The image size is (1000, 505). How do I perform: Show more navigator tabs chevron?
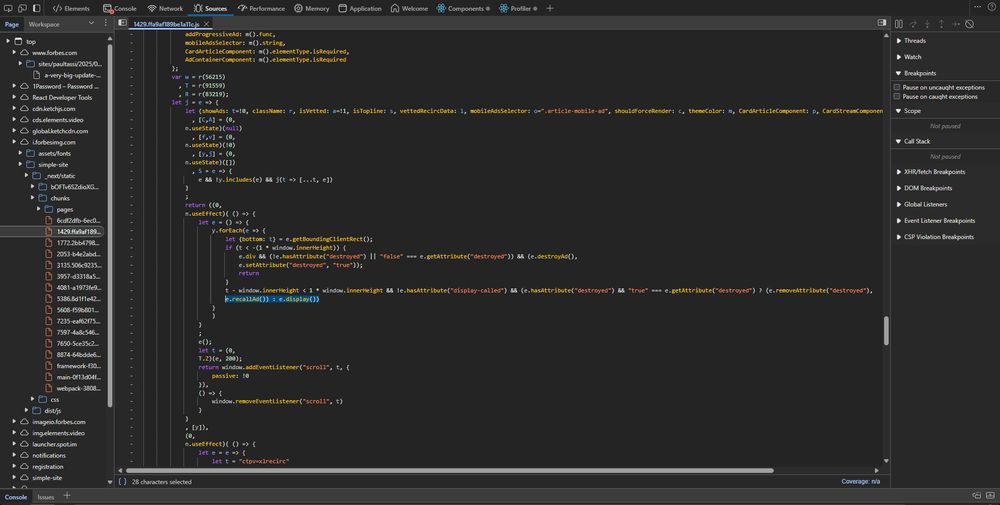pyautogui.click(x=91, y=23)
